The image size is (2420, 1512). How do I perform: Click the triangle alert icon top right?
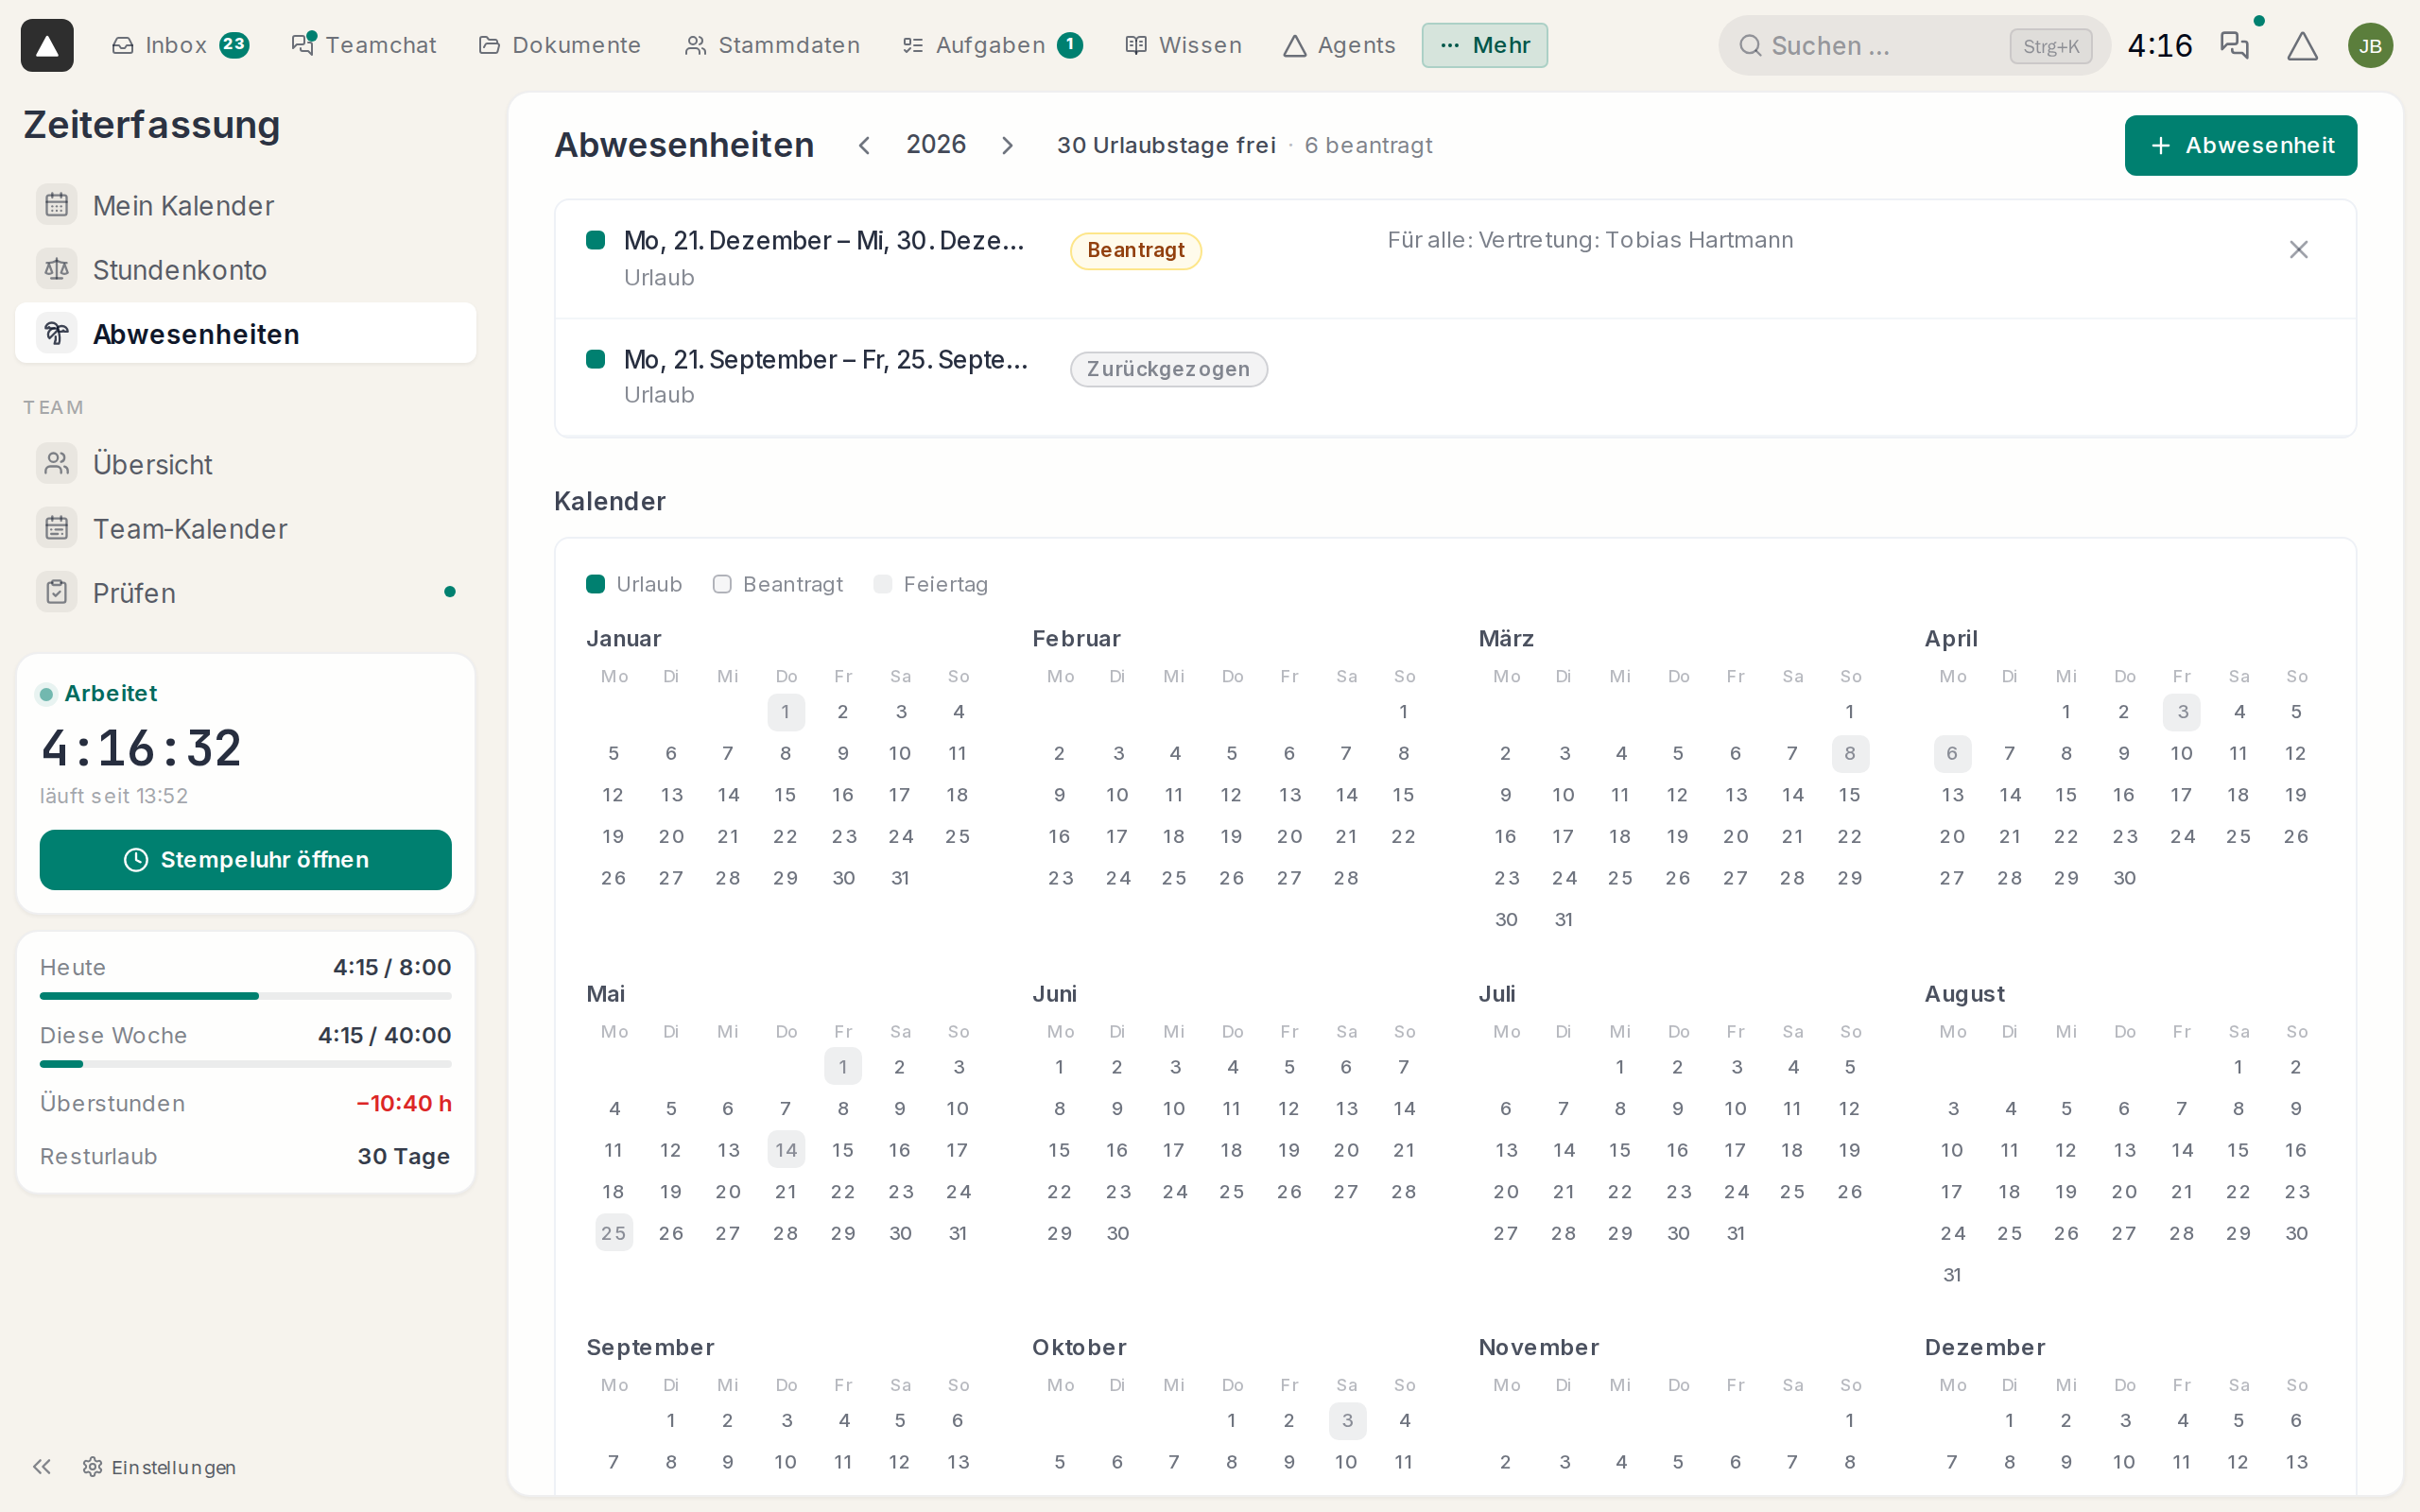[2302, 45]
